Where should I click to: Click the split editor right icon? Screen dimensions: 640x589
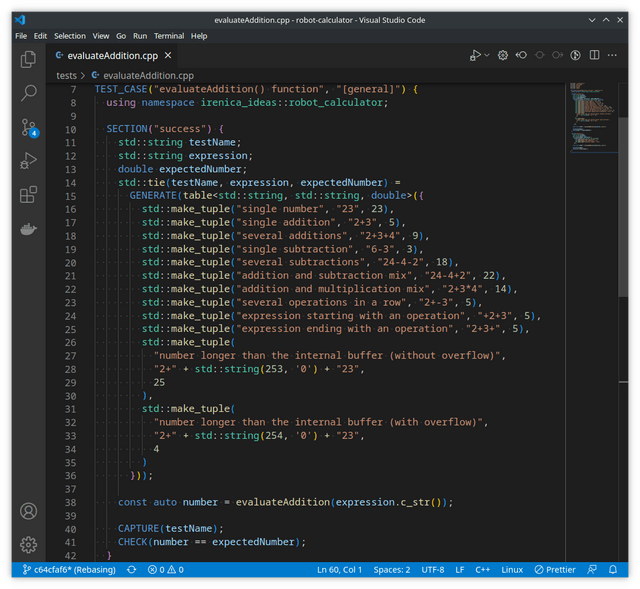pyautogui.click(x=594, y=55)
